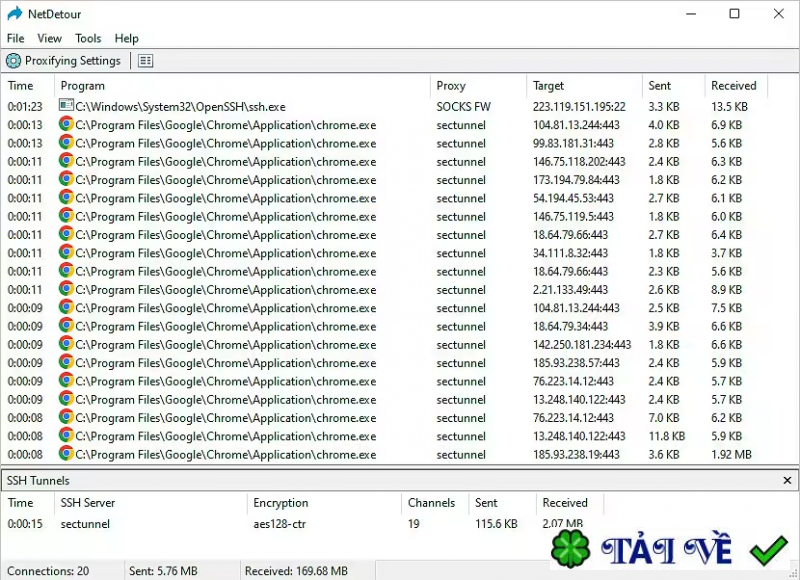Click the Chrome icon on the last chrome.exe row
Image resolution: width=800 pixels, height=580 pixels.
pyautogui.click(x=64, y=455)
